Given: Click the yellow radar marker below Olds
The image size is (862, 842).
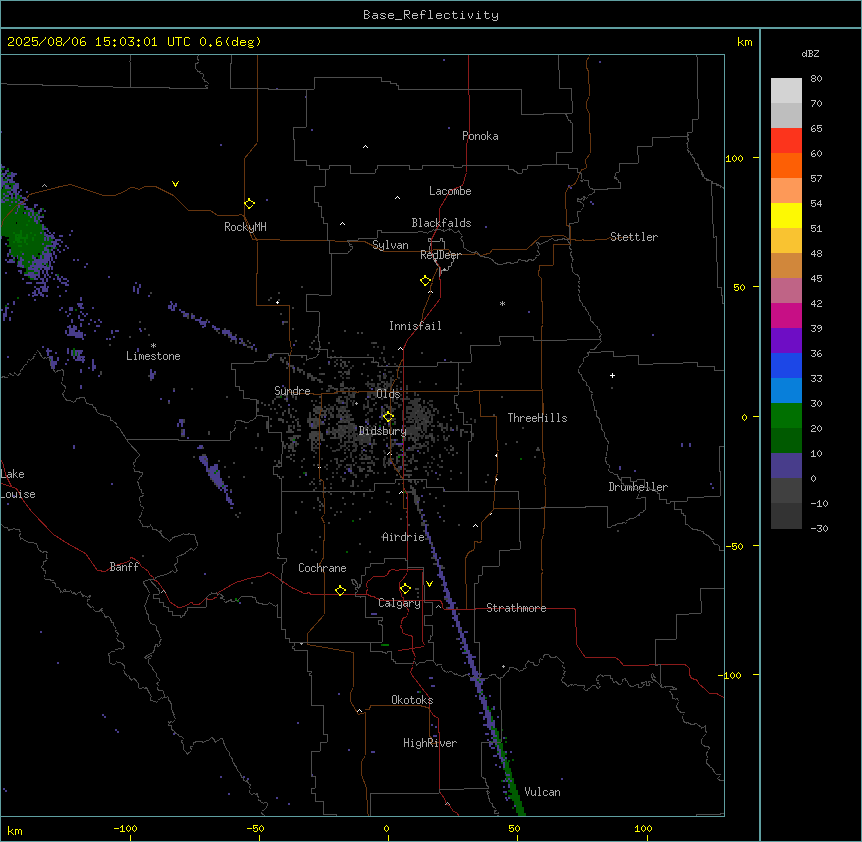Looking at the screenshot, I should (388, 417).
